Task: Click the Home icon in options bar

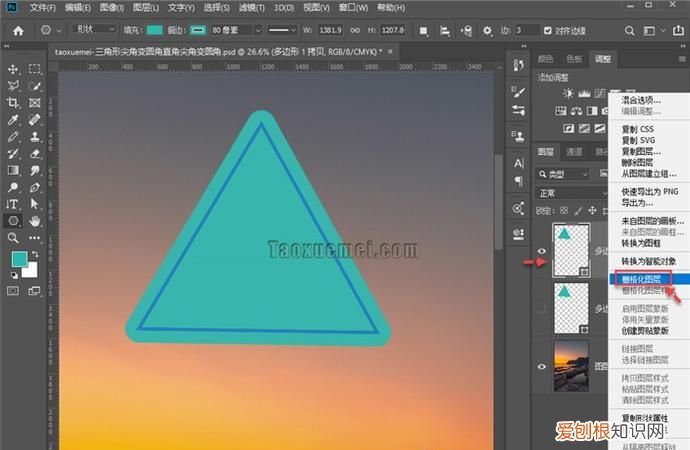Action: (x=16, y=30)
